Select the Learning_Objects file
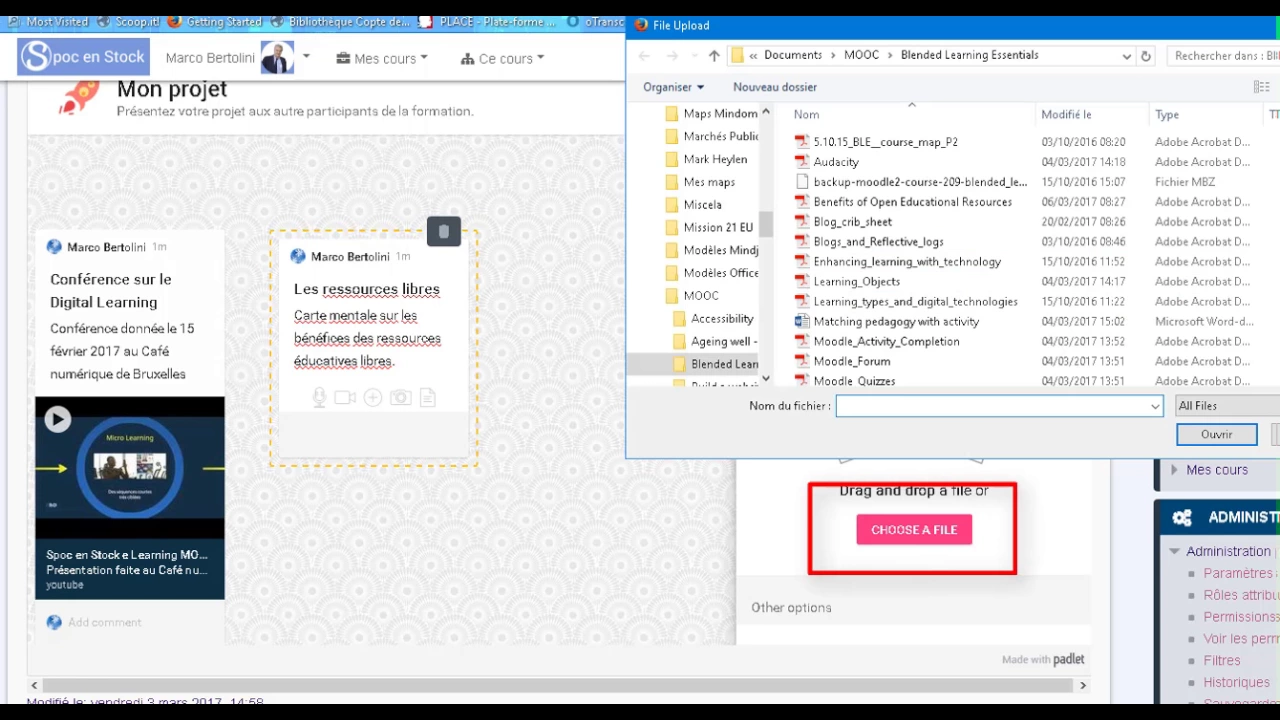 coord(856,282)
